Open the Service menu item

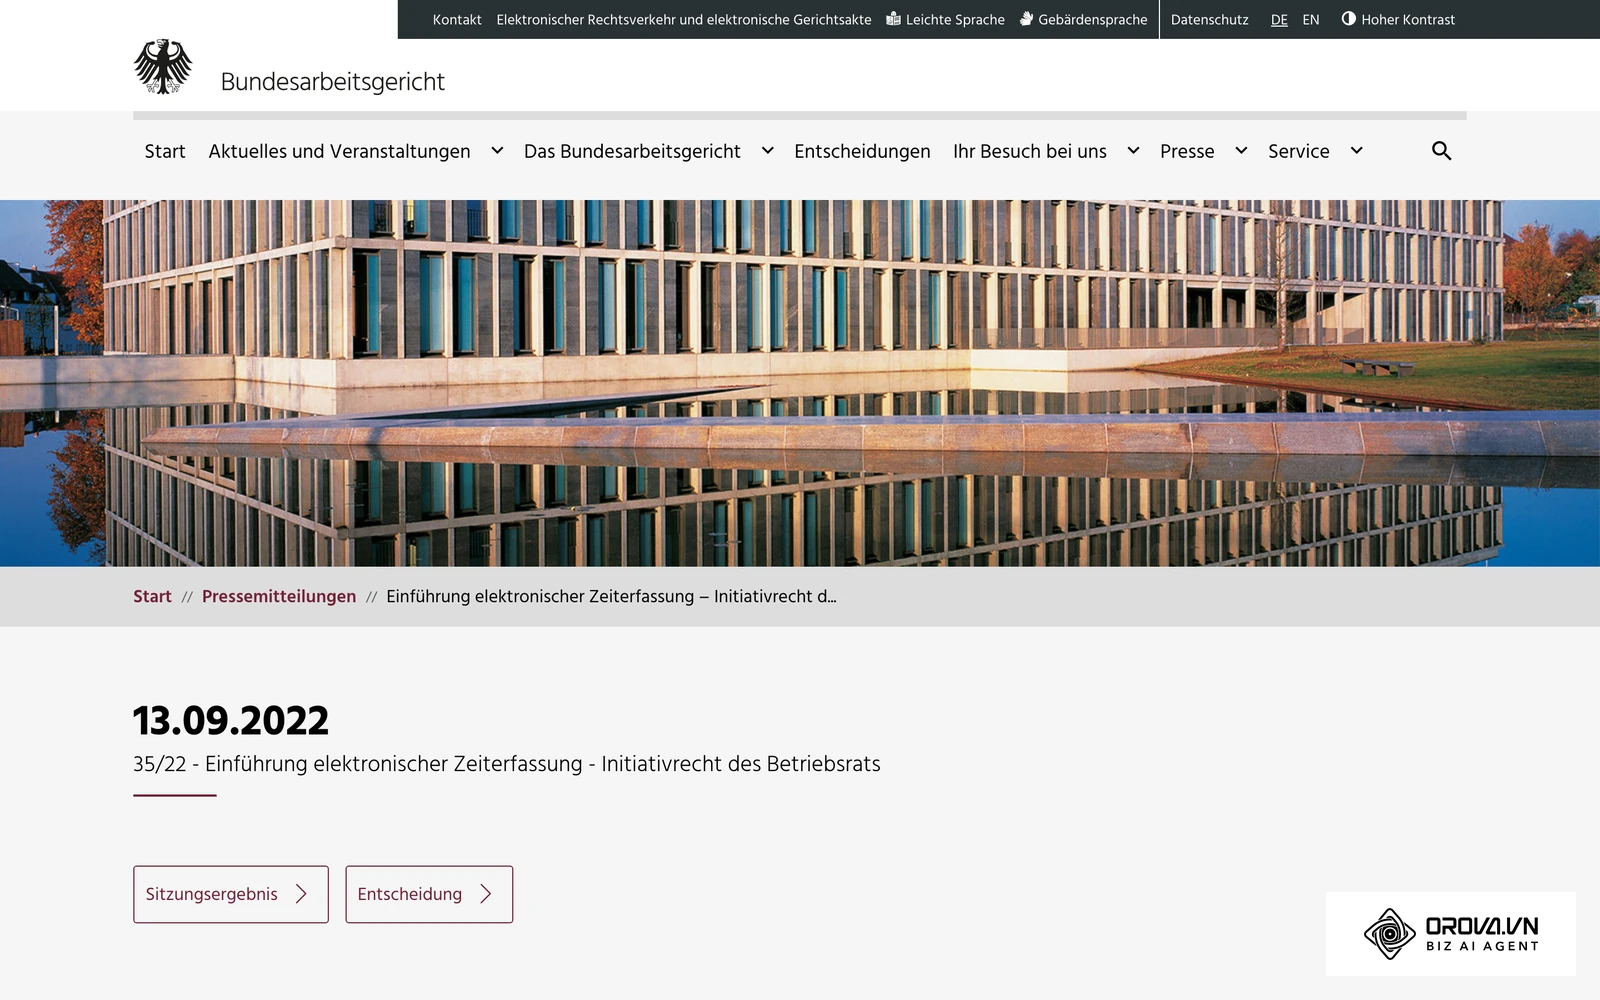[1299, 151]
